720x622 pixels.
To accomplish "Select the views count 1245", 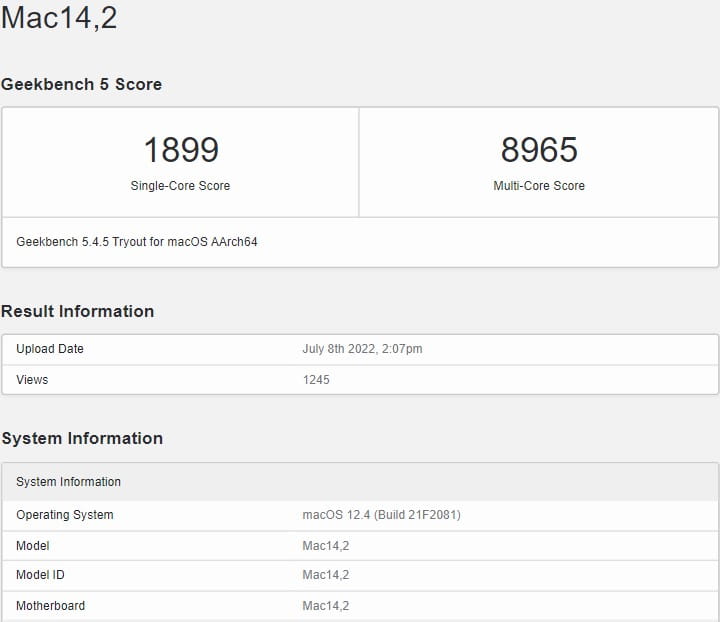I will [x=316, y=380].
